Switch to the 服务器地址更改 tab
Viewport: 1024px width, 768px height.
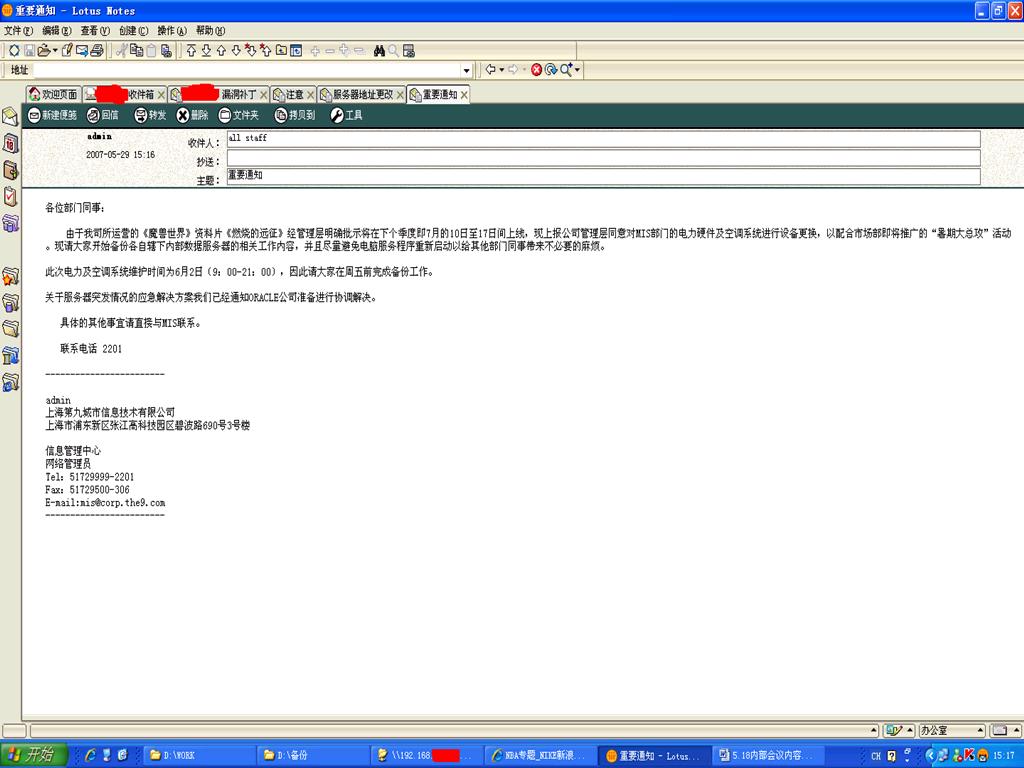(x=356, y=94)
